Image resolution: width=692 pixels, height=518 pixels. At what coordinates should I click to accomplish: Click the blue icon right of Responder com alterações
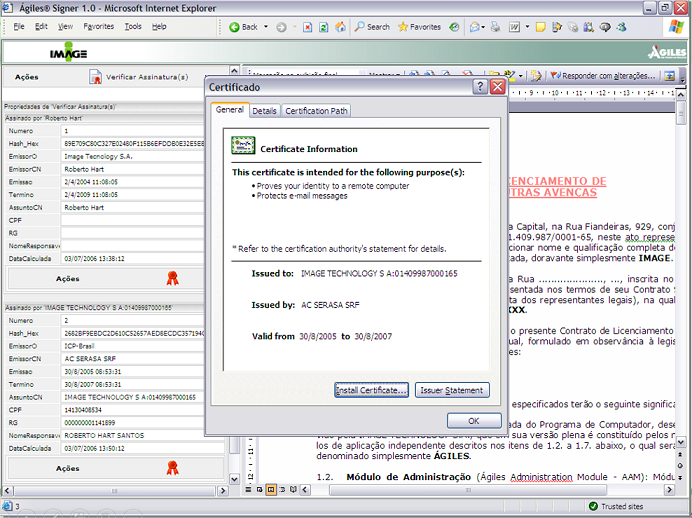point(669,76)
